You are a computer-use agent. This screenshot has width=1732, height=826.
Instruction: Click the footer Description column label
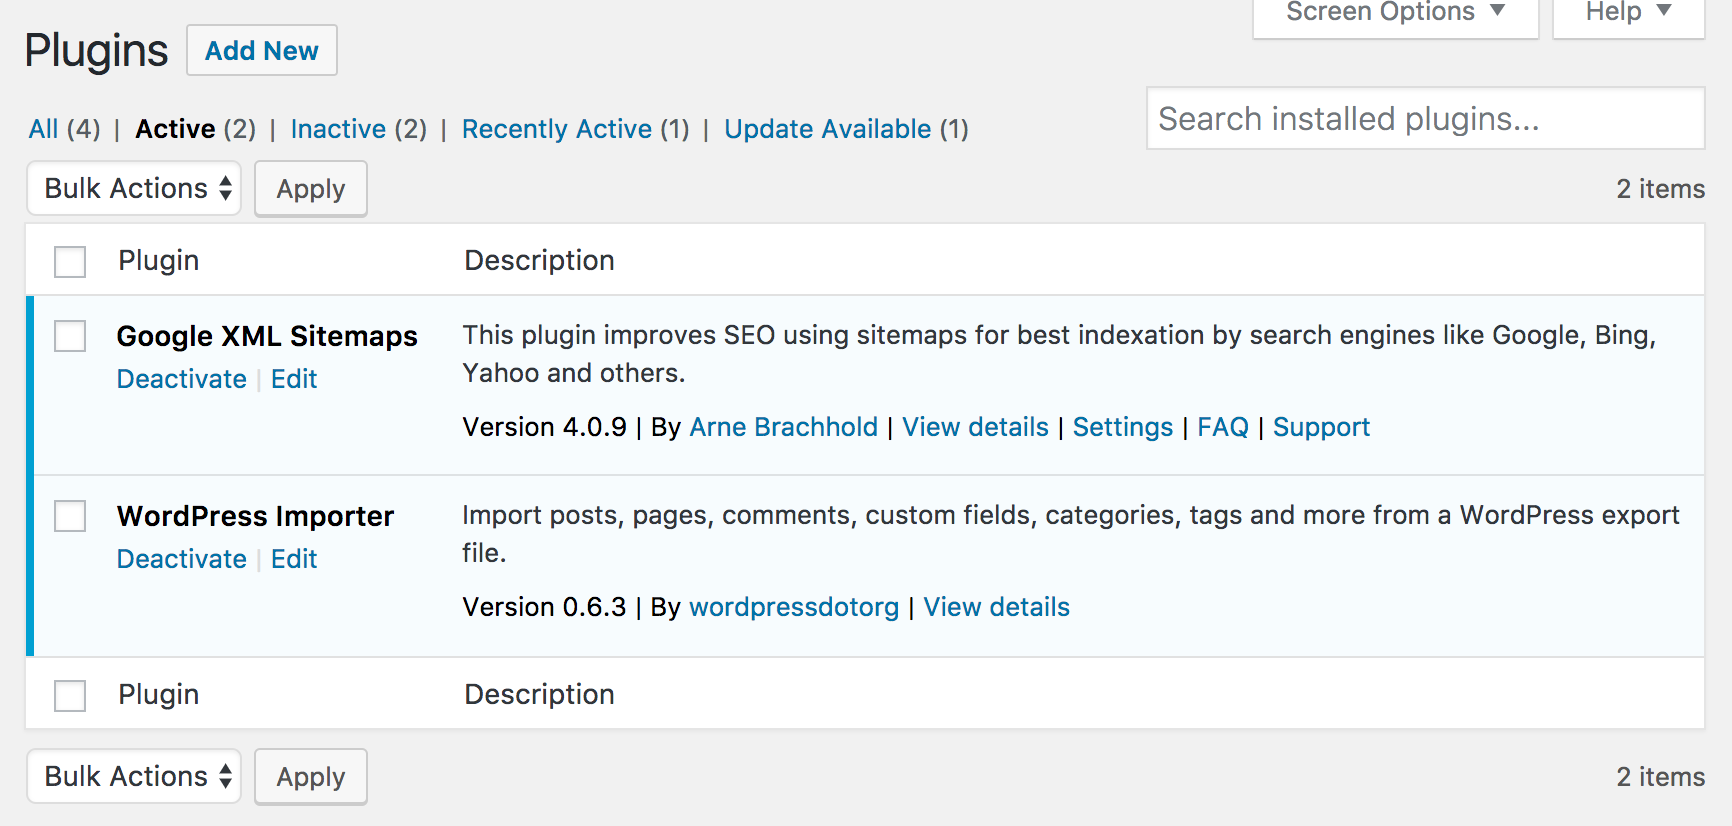click(539, 694)
